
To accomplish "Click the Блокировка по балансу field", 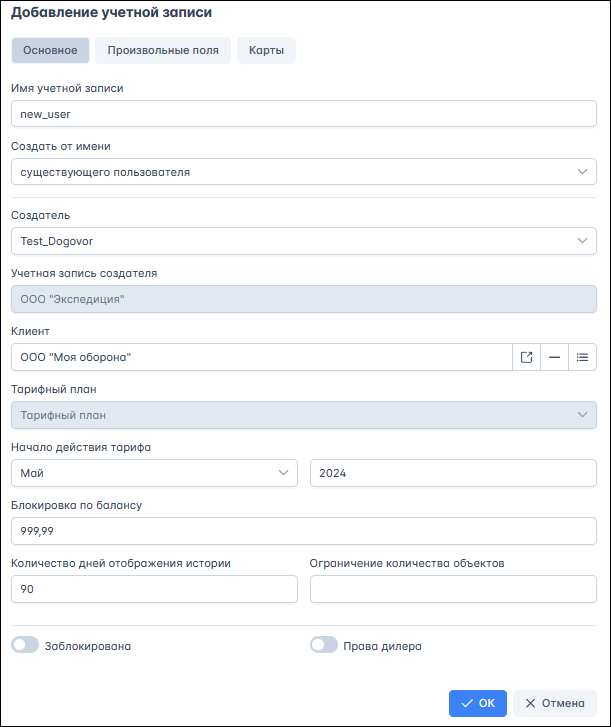I will click(x=304, y=531).
